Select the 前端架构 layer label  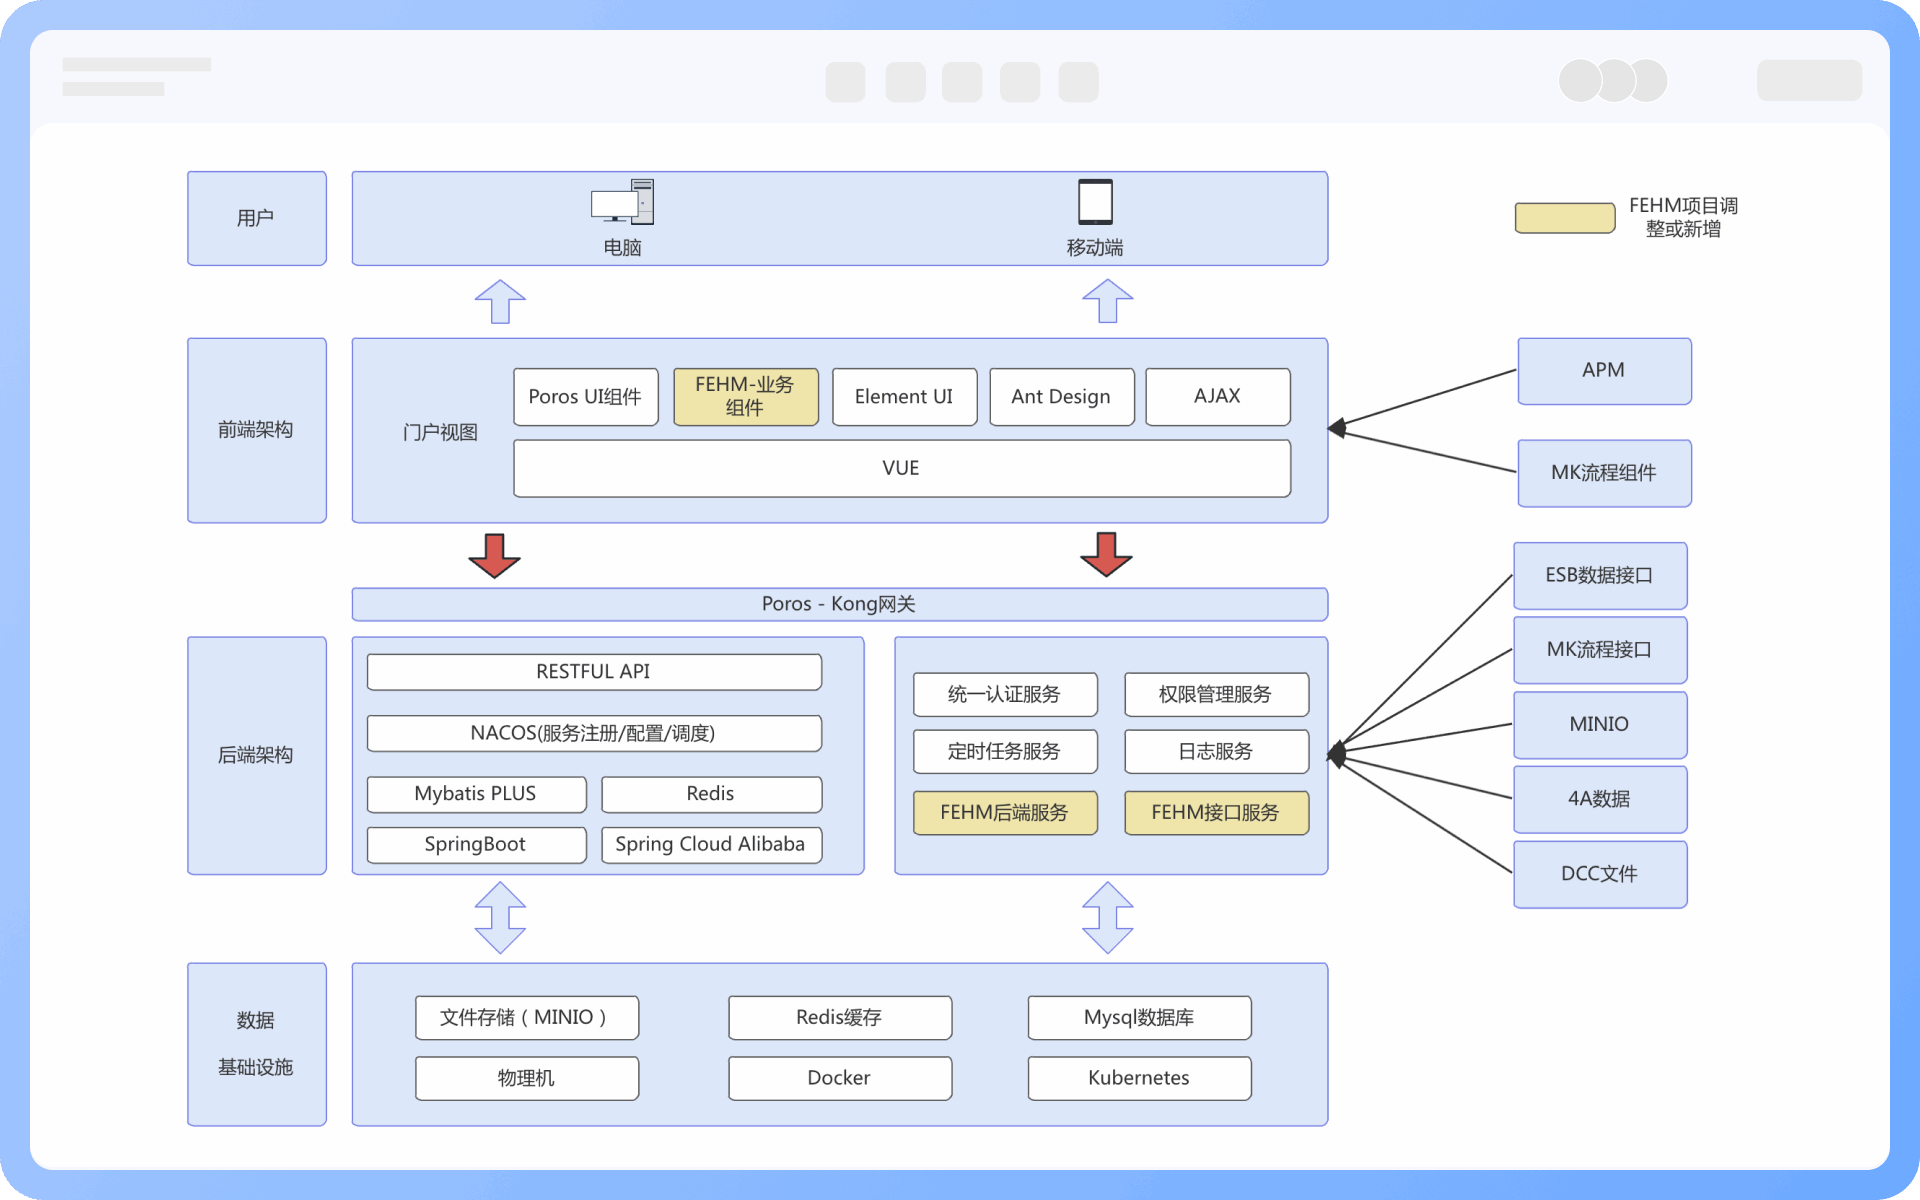(x=256, y=430)
